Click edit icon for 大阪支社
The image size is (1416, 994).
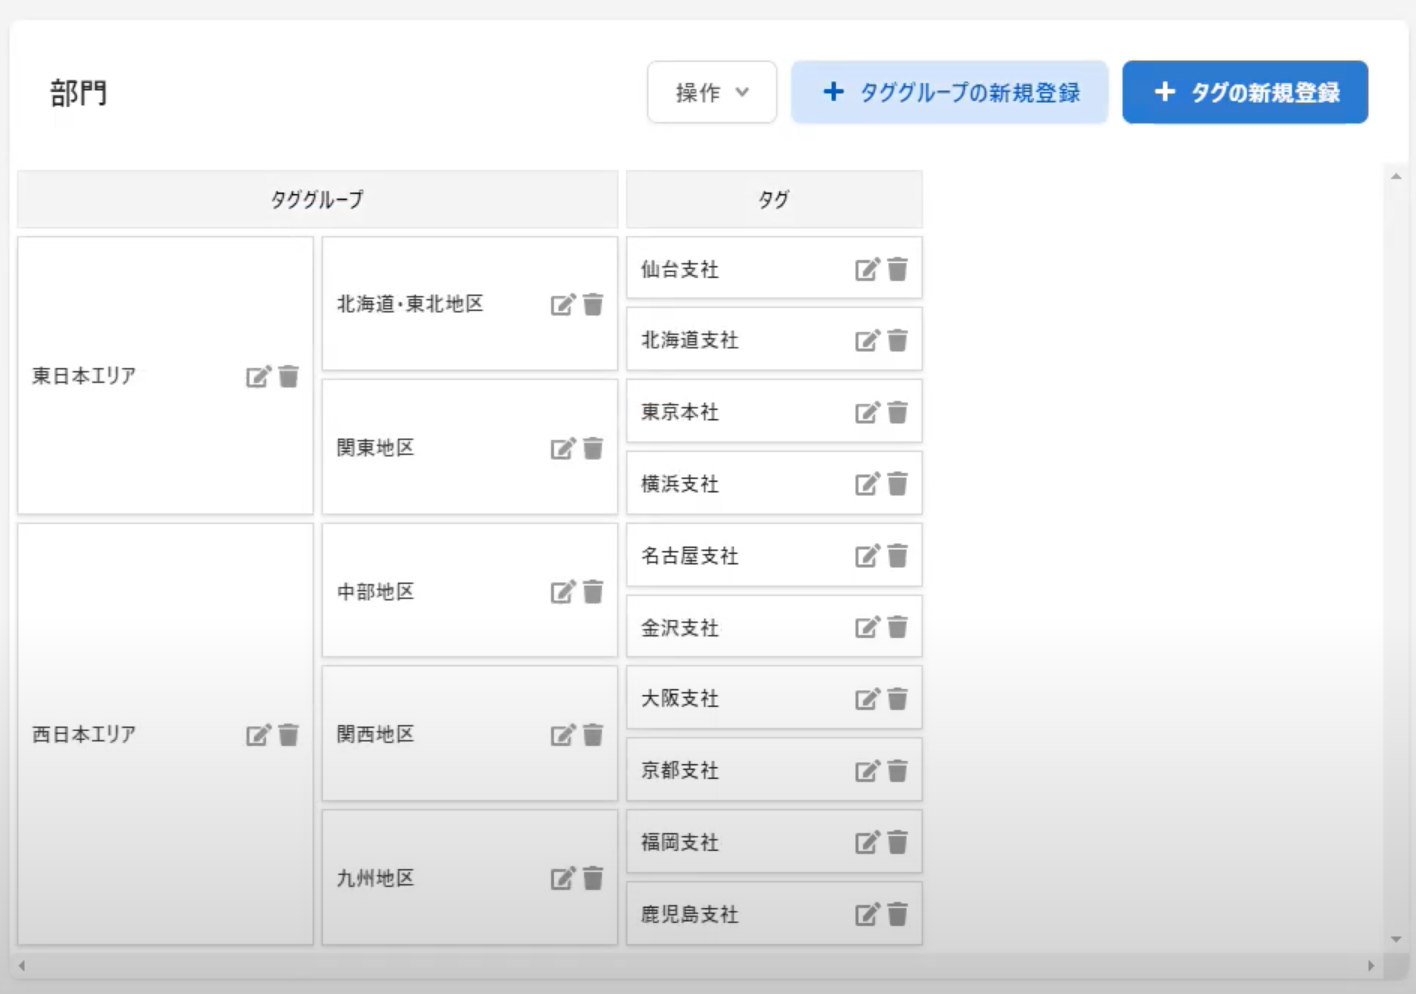point(866,699)
